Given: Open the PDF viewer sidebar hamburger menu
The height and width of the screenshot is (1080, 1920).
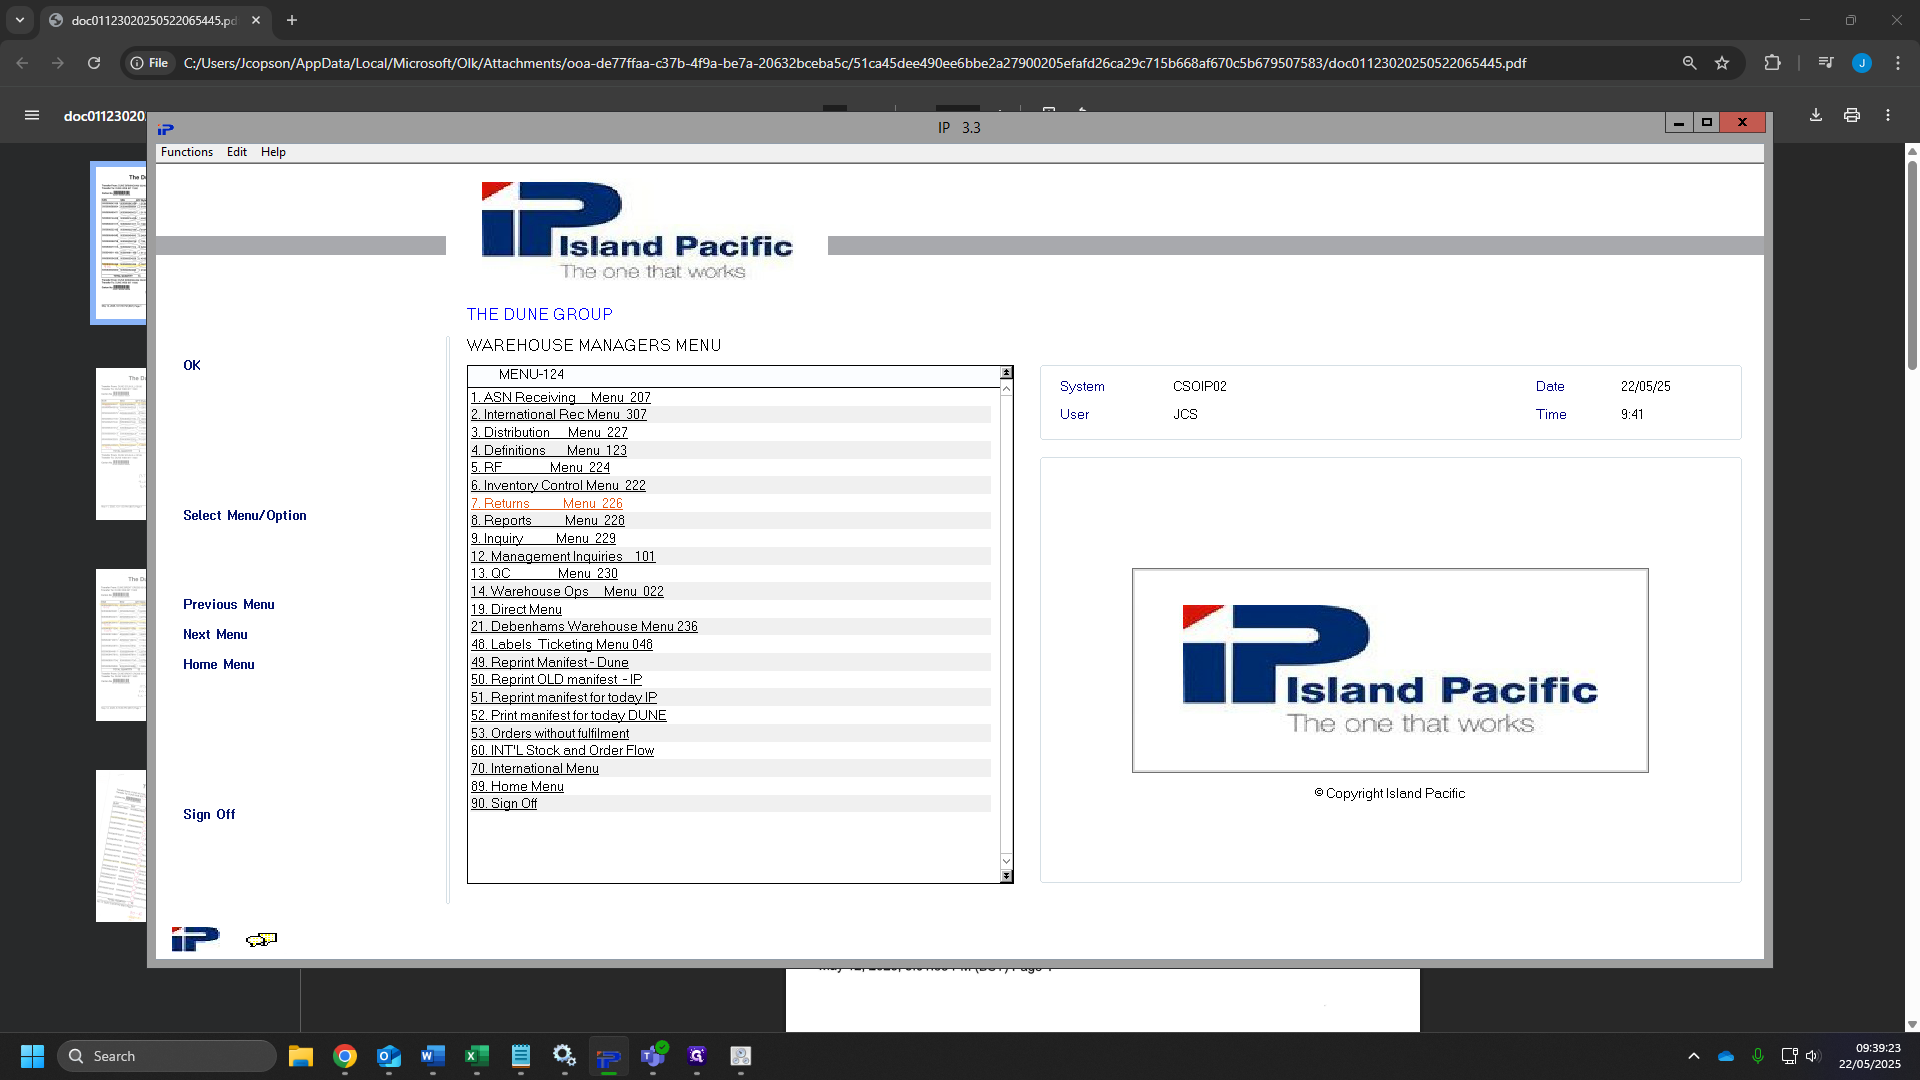Looking at the screenshot, I should pos(32,116).
